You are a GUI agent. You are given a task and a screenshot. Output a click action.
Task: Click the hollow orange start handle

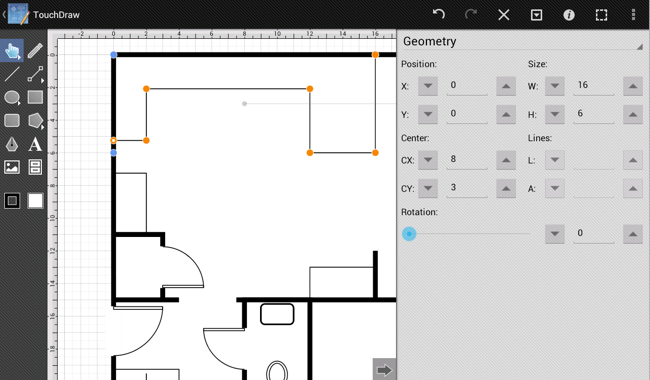(114, 140)
